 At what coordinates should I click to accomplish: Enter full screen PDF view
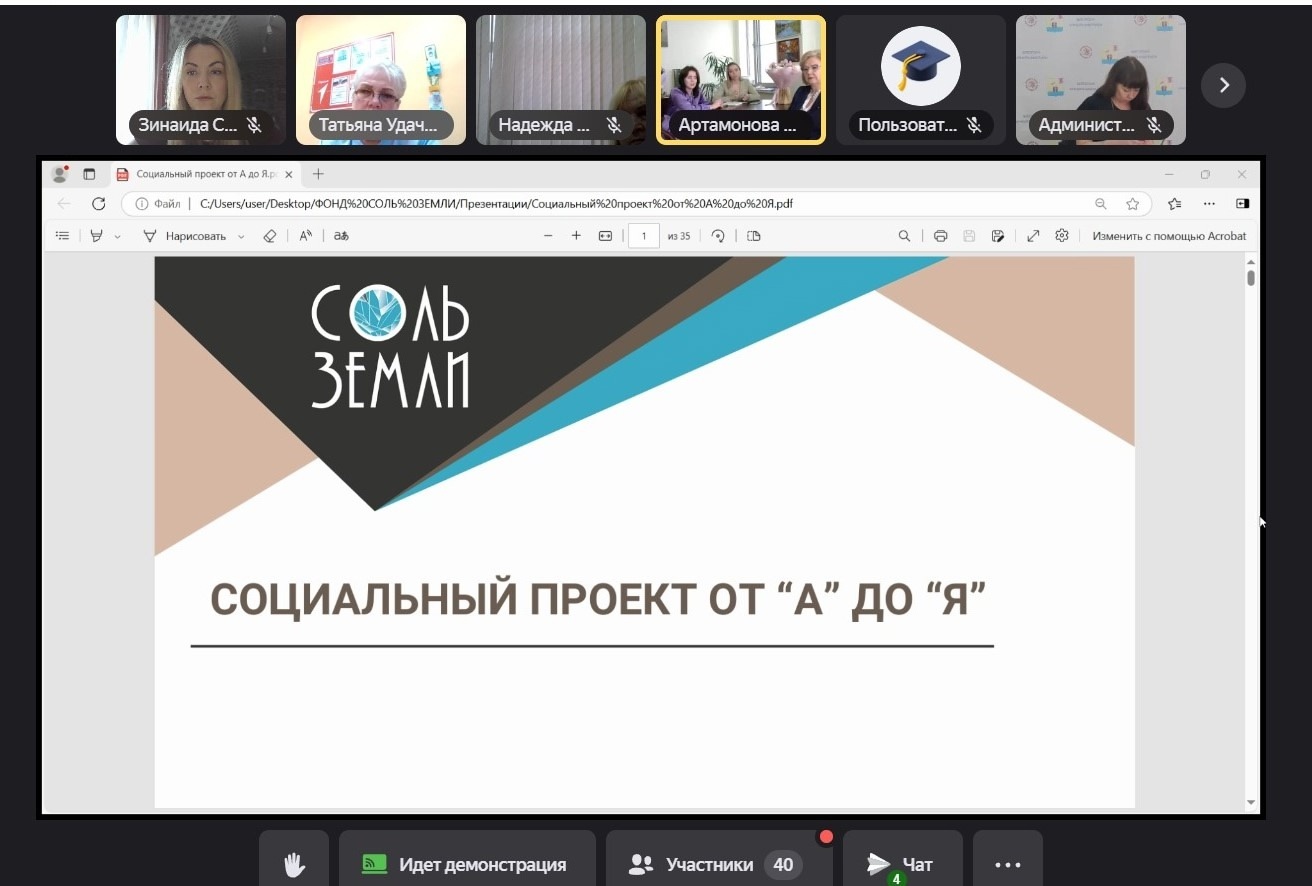coord(1033,236)
